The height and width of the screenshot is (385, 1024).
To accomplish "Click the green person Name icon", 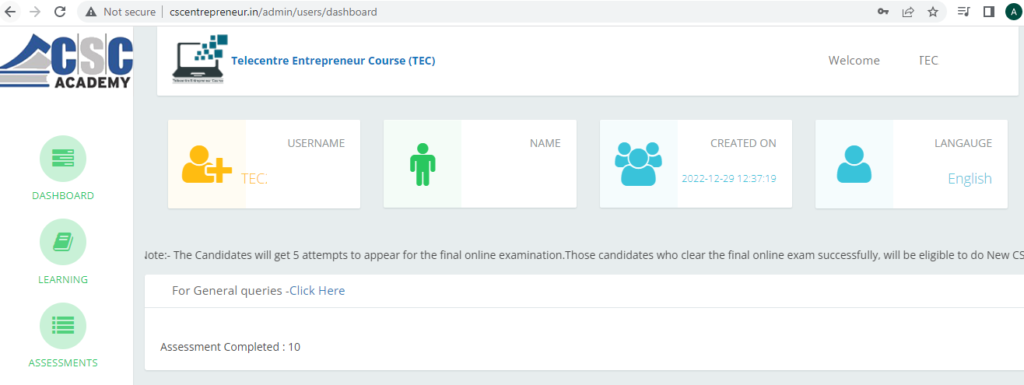I will 423,164.
